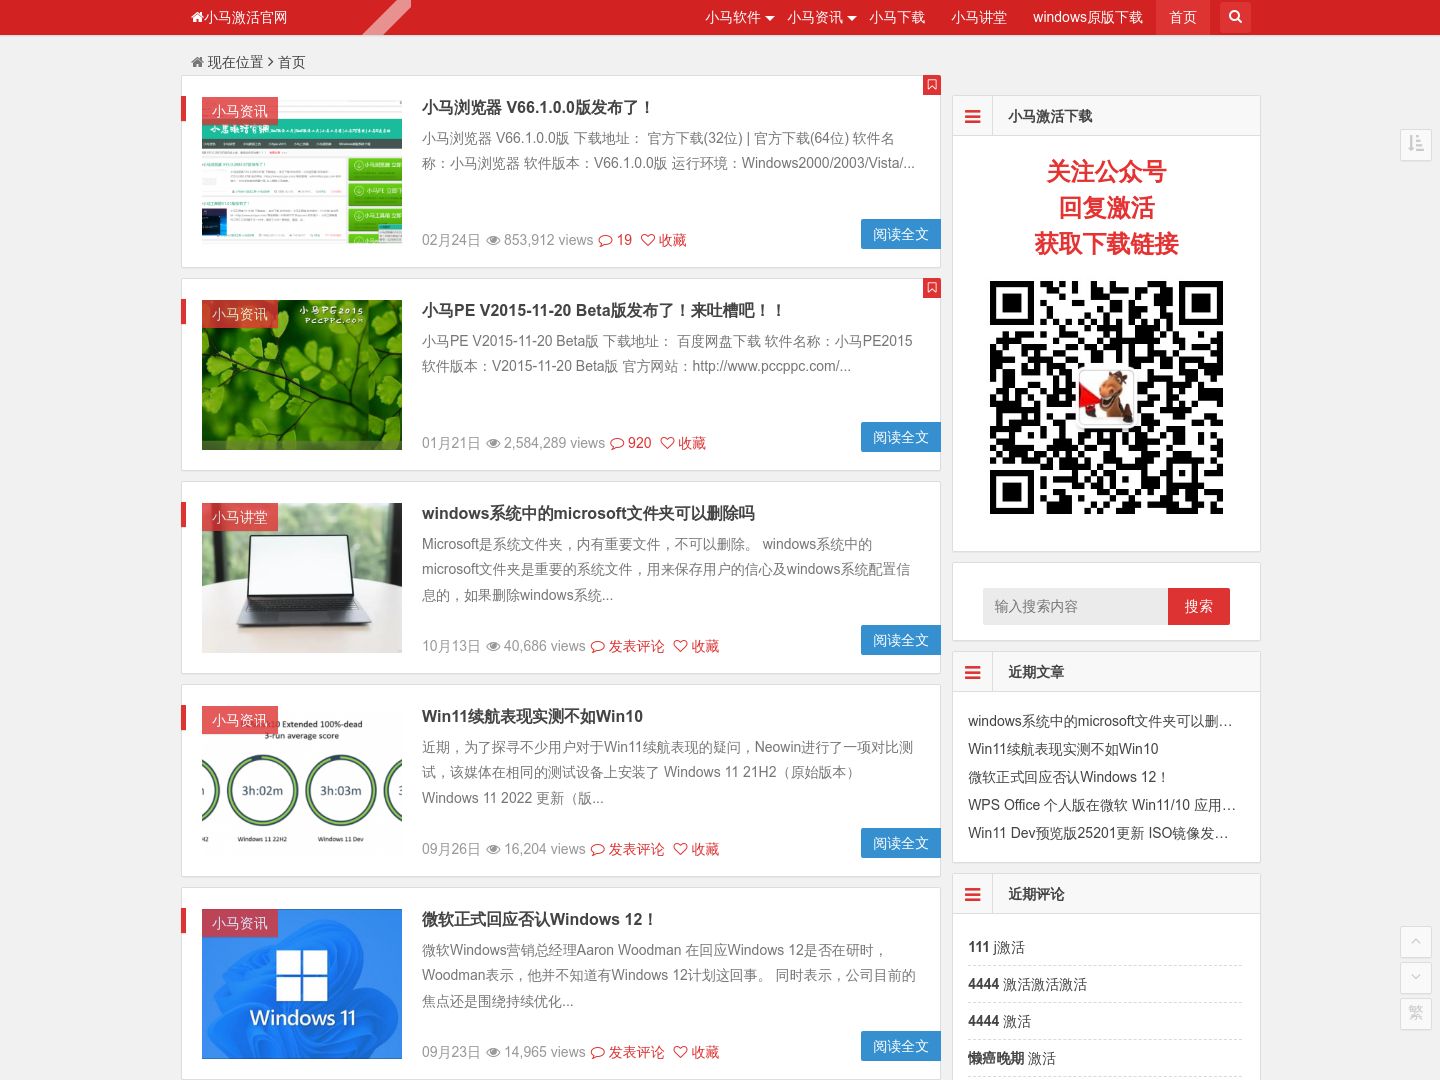Viewport: 1440px width, 1080px height.
Task: Click the bookmark ribbon on the 小马PE post
Action: click(x=932, y=288)
